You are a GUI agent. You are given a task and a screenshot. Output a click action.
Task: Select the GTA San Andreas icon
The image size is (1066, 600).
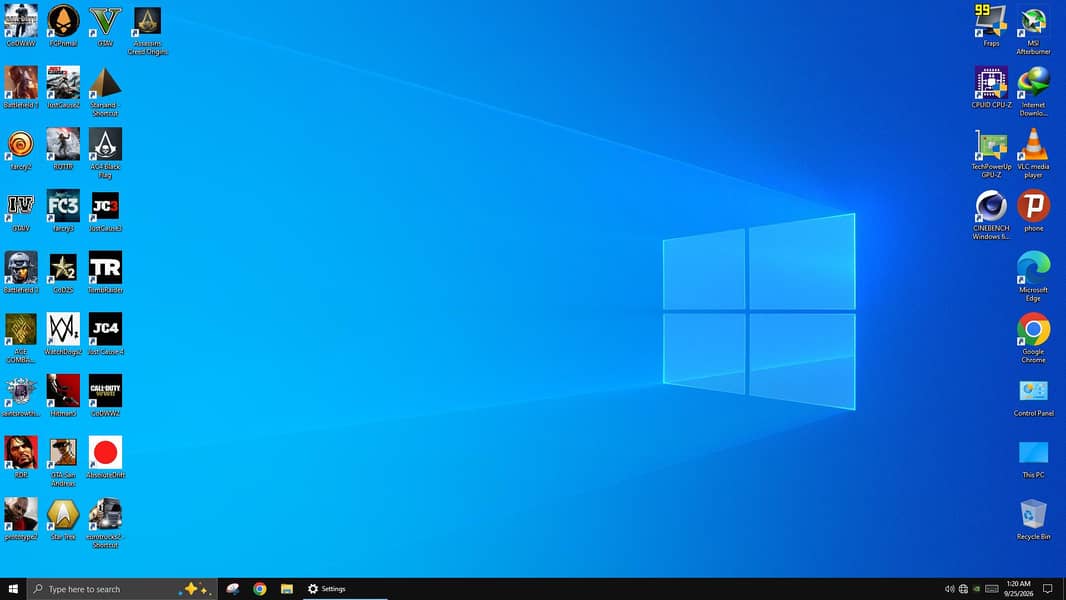pyautogui.click(x=63, y=453)
